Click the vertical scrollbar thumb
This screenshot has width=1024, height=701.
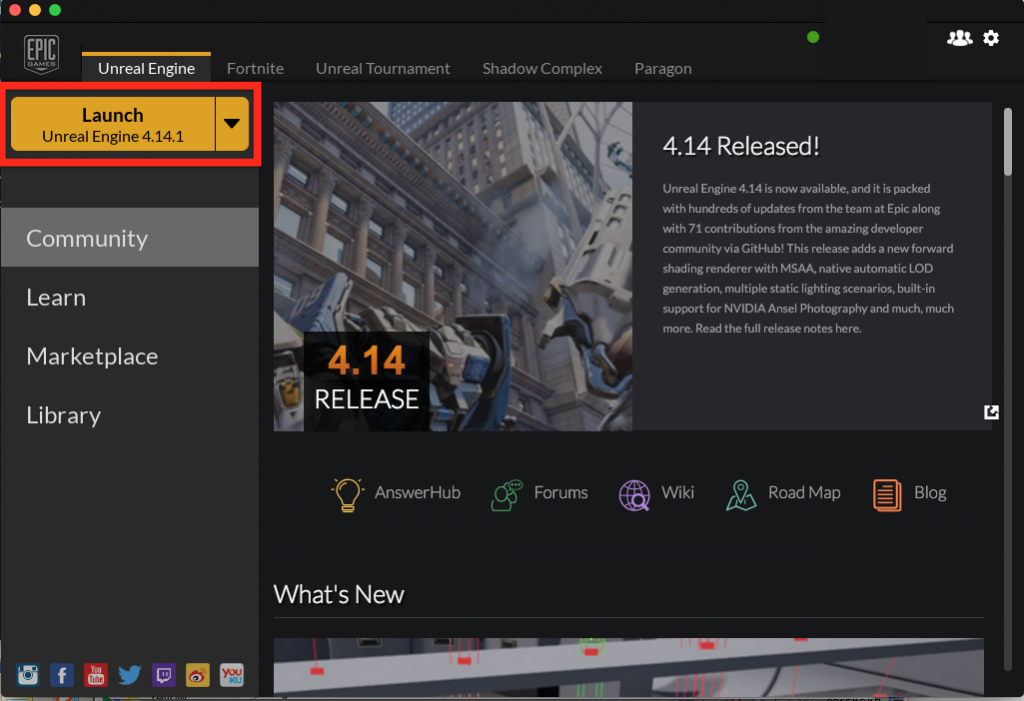tap(1008, 142)
